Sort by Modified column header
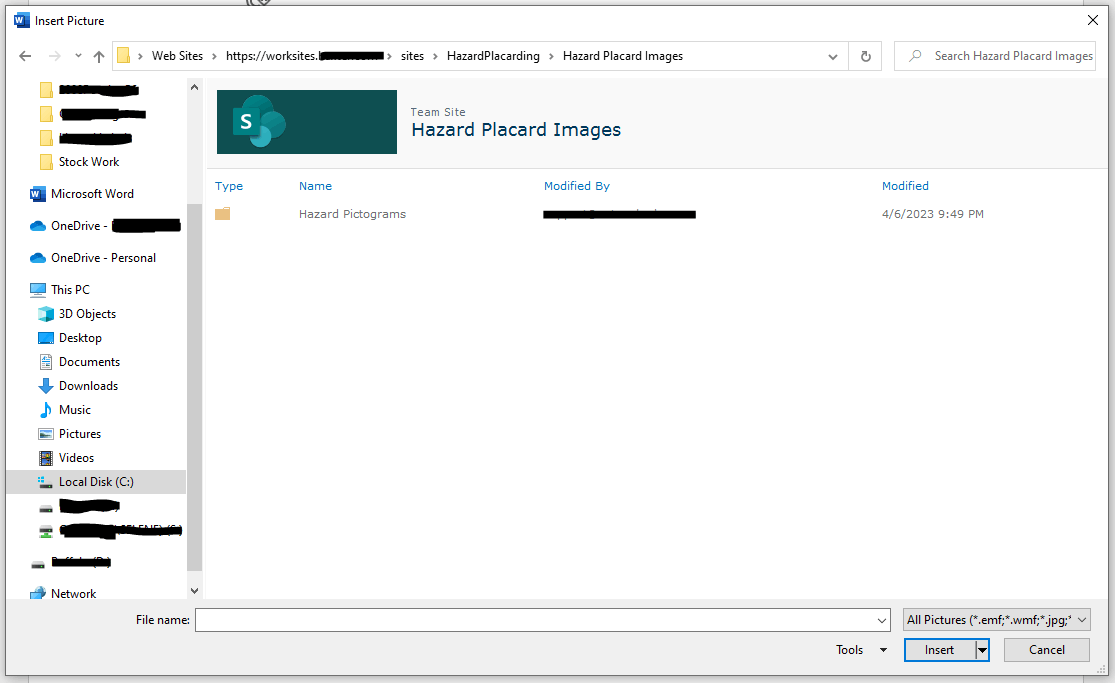This screenshot has height=683, width=1115. [905, 186]
